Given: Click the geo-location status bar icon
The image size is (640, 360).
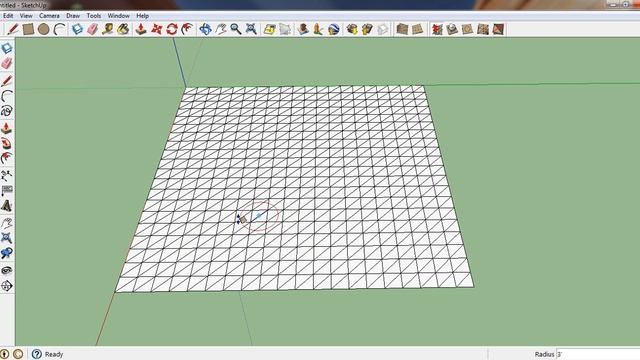Looking at the screenshot, I should pyautogui.click(x=4, y=354).
